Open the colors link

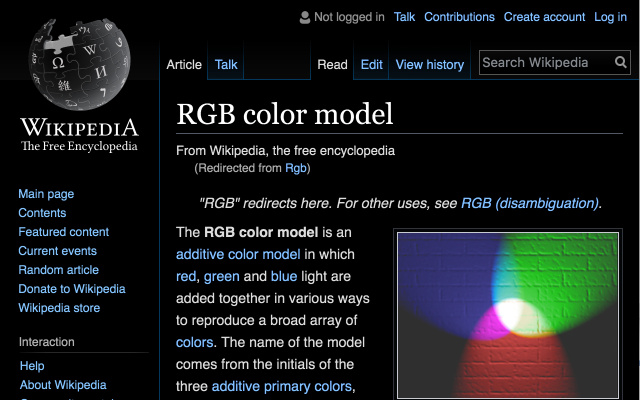(194, 342)
